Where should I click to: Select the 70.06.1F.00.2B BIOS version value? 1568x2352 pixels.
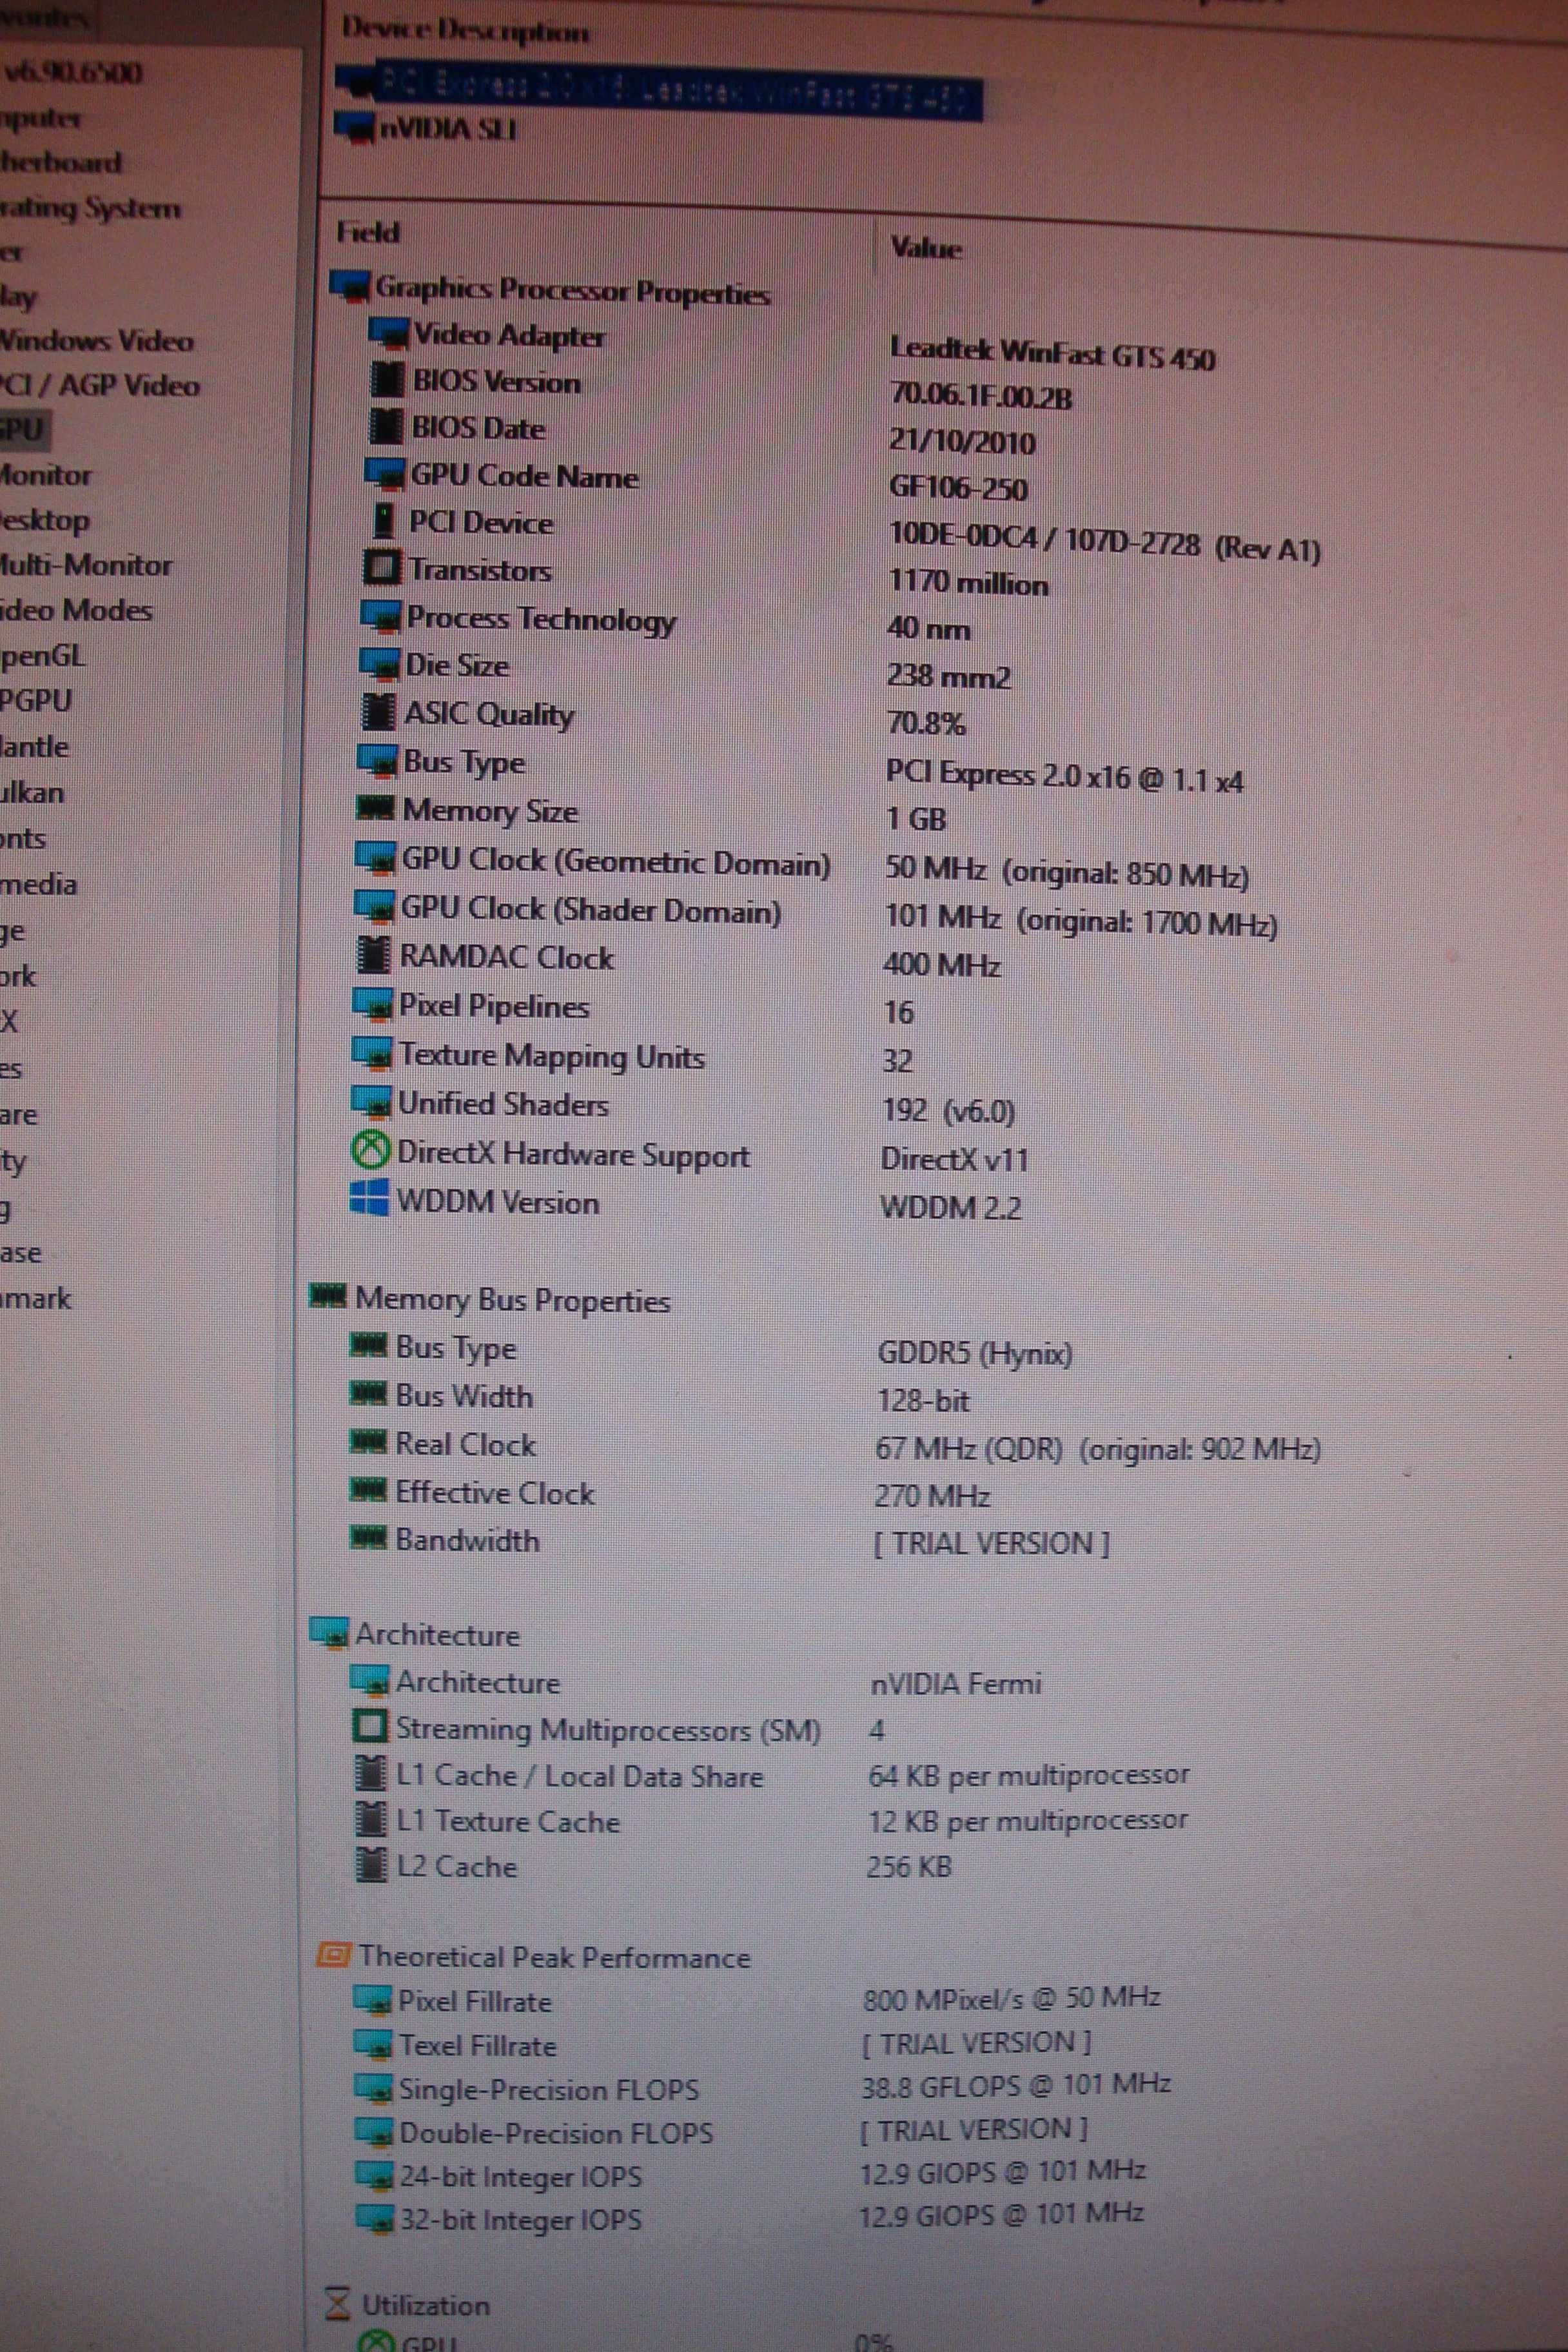coord(980,396)
